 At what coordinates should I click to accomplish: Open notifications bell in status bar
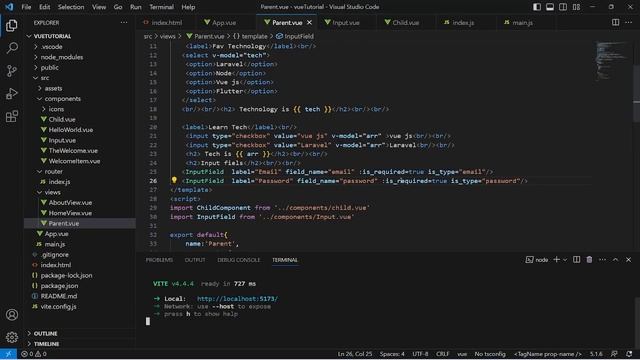[x=629, y=354]
